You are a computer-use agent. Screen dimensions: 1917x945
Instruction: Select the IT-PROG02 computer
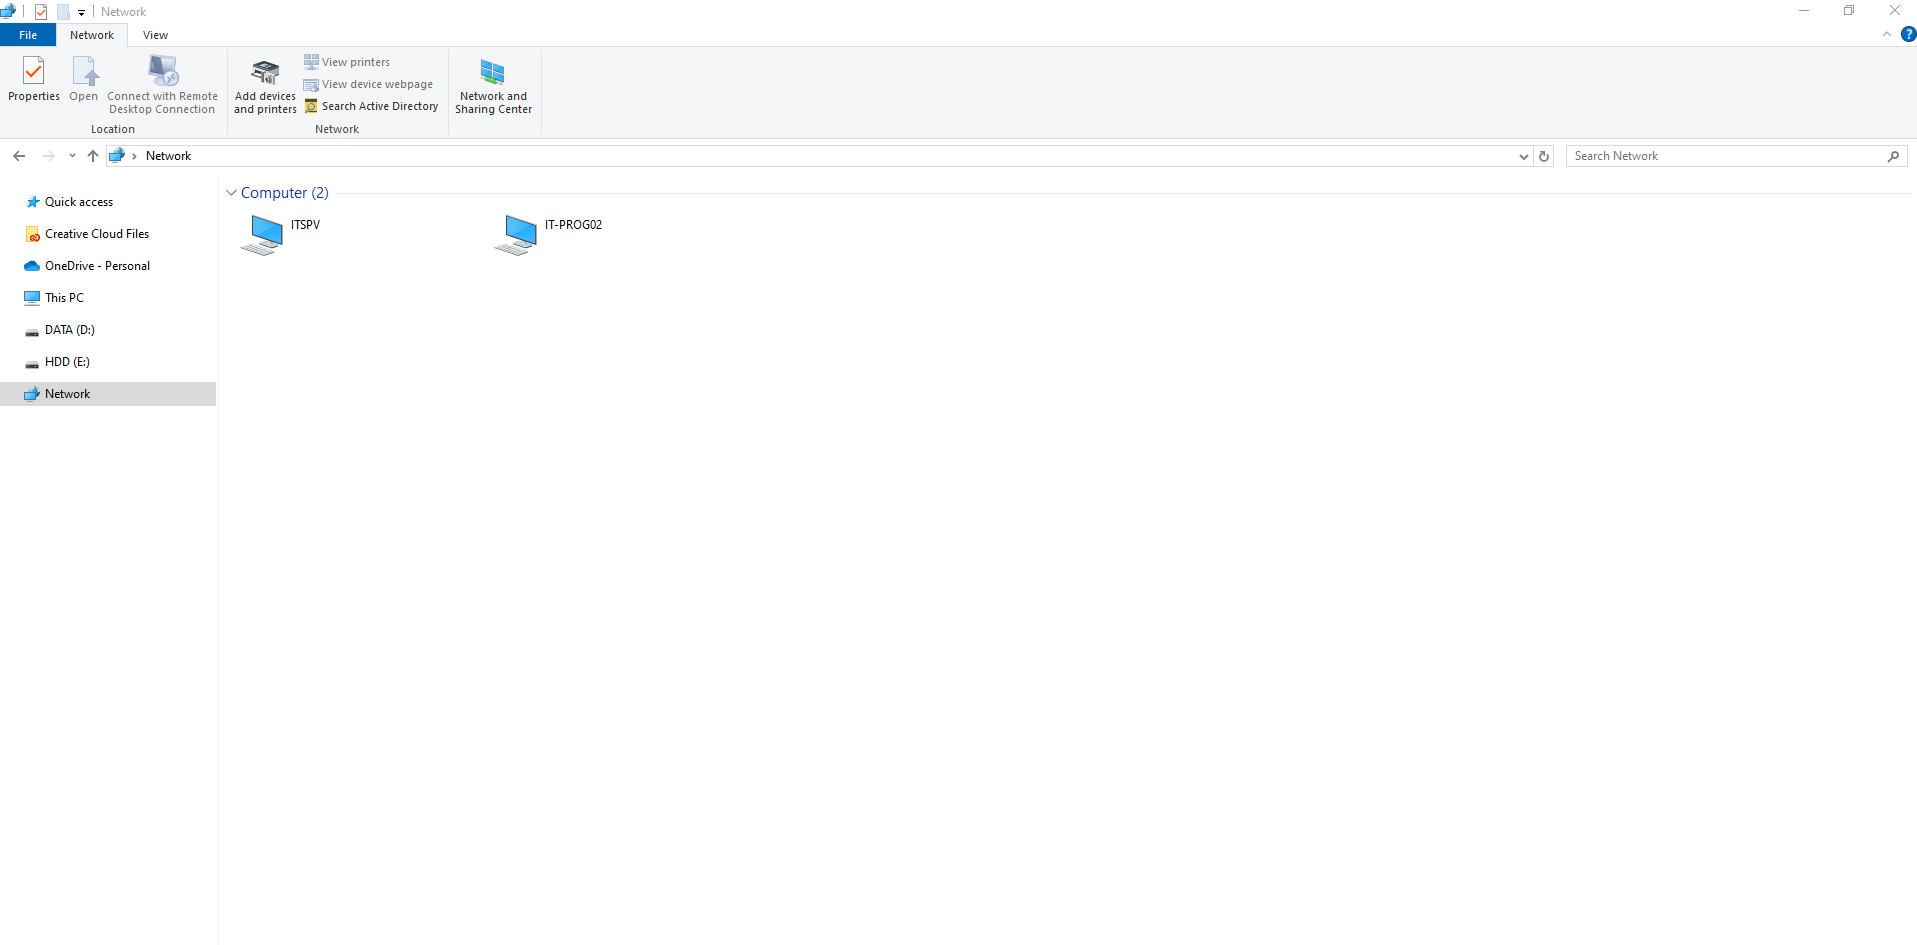coord(549,234)
